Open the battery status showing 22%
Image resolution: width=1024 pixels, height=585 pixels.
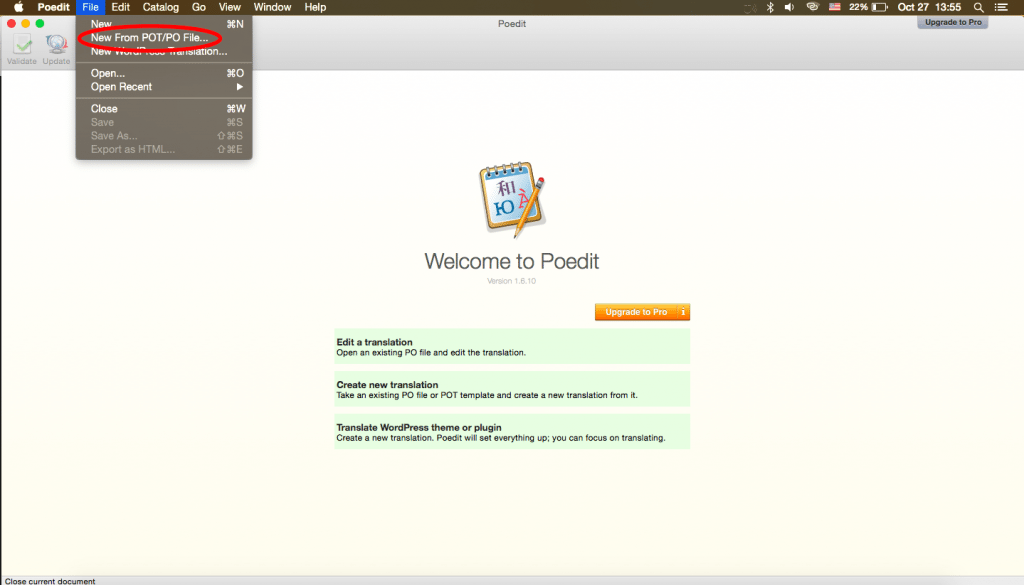click(x=866, y=7)
